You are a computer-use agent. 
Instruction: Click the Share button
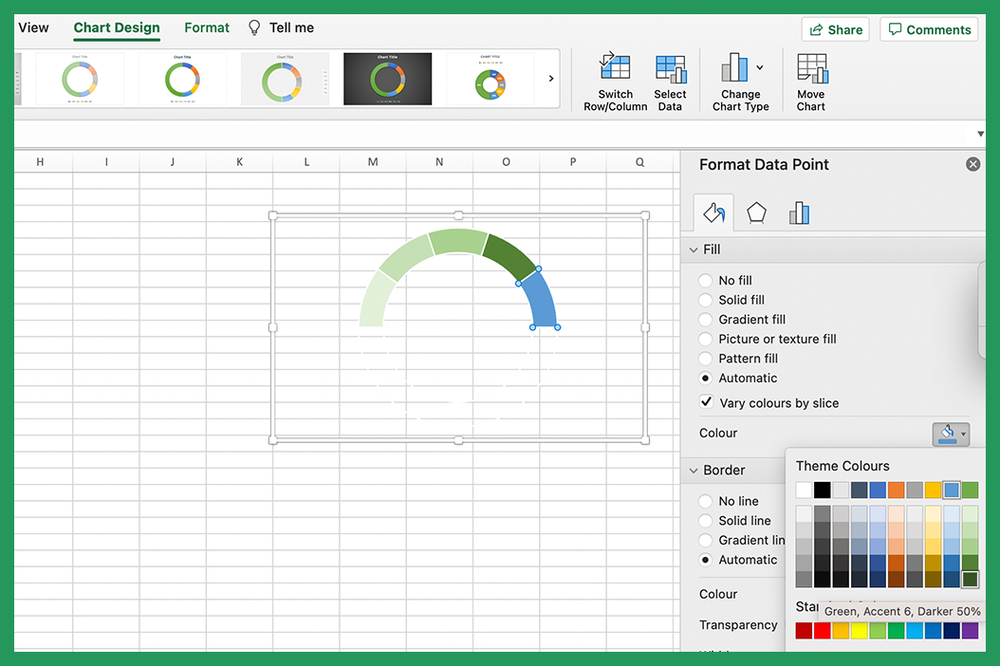pos(835,29)
